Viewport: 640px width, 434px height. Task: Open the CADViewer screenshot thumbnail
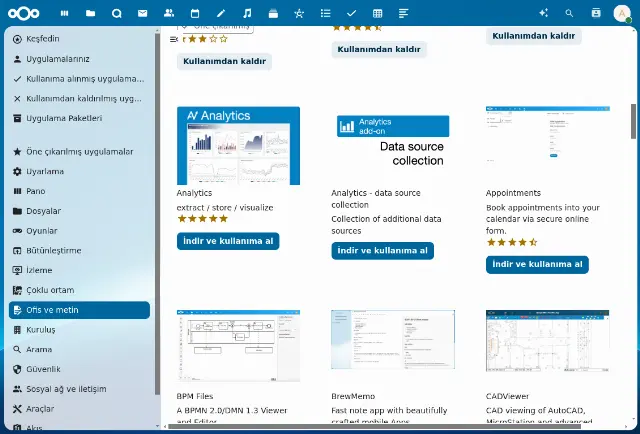(x=548, y=341)
